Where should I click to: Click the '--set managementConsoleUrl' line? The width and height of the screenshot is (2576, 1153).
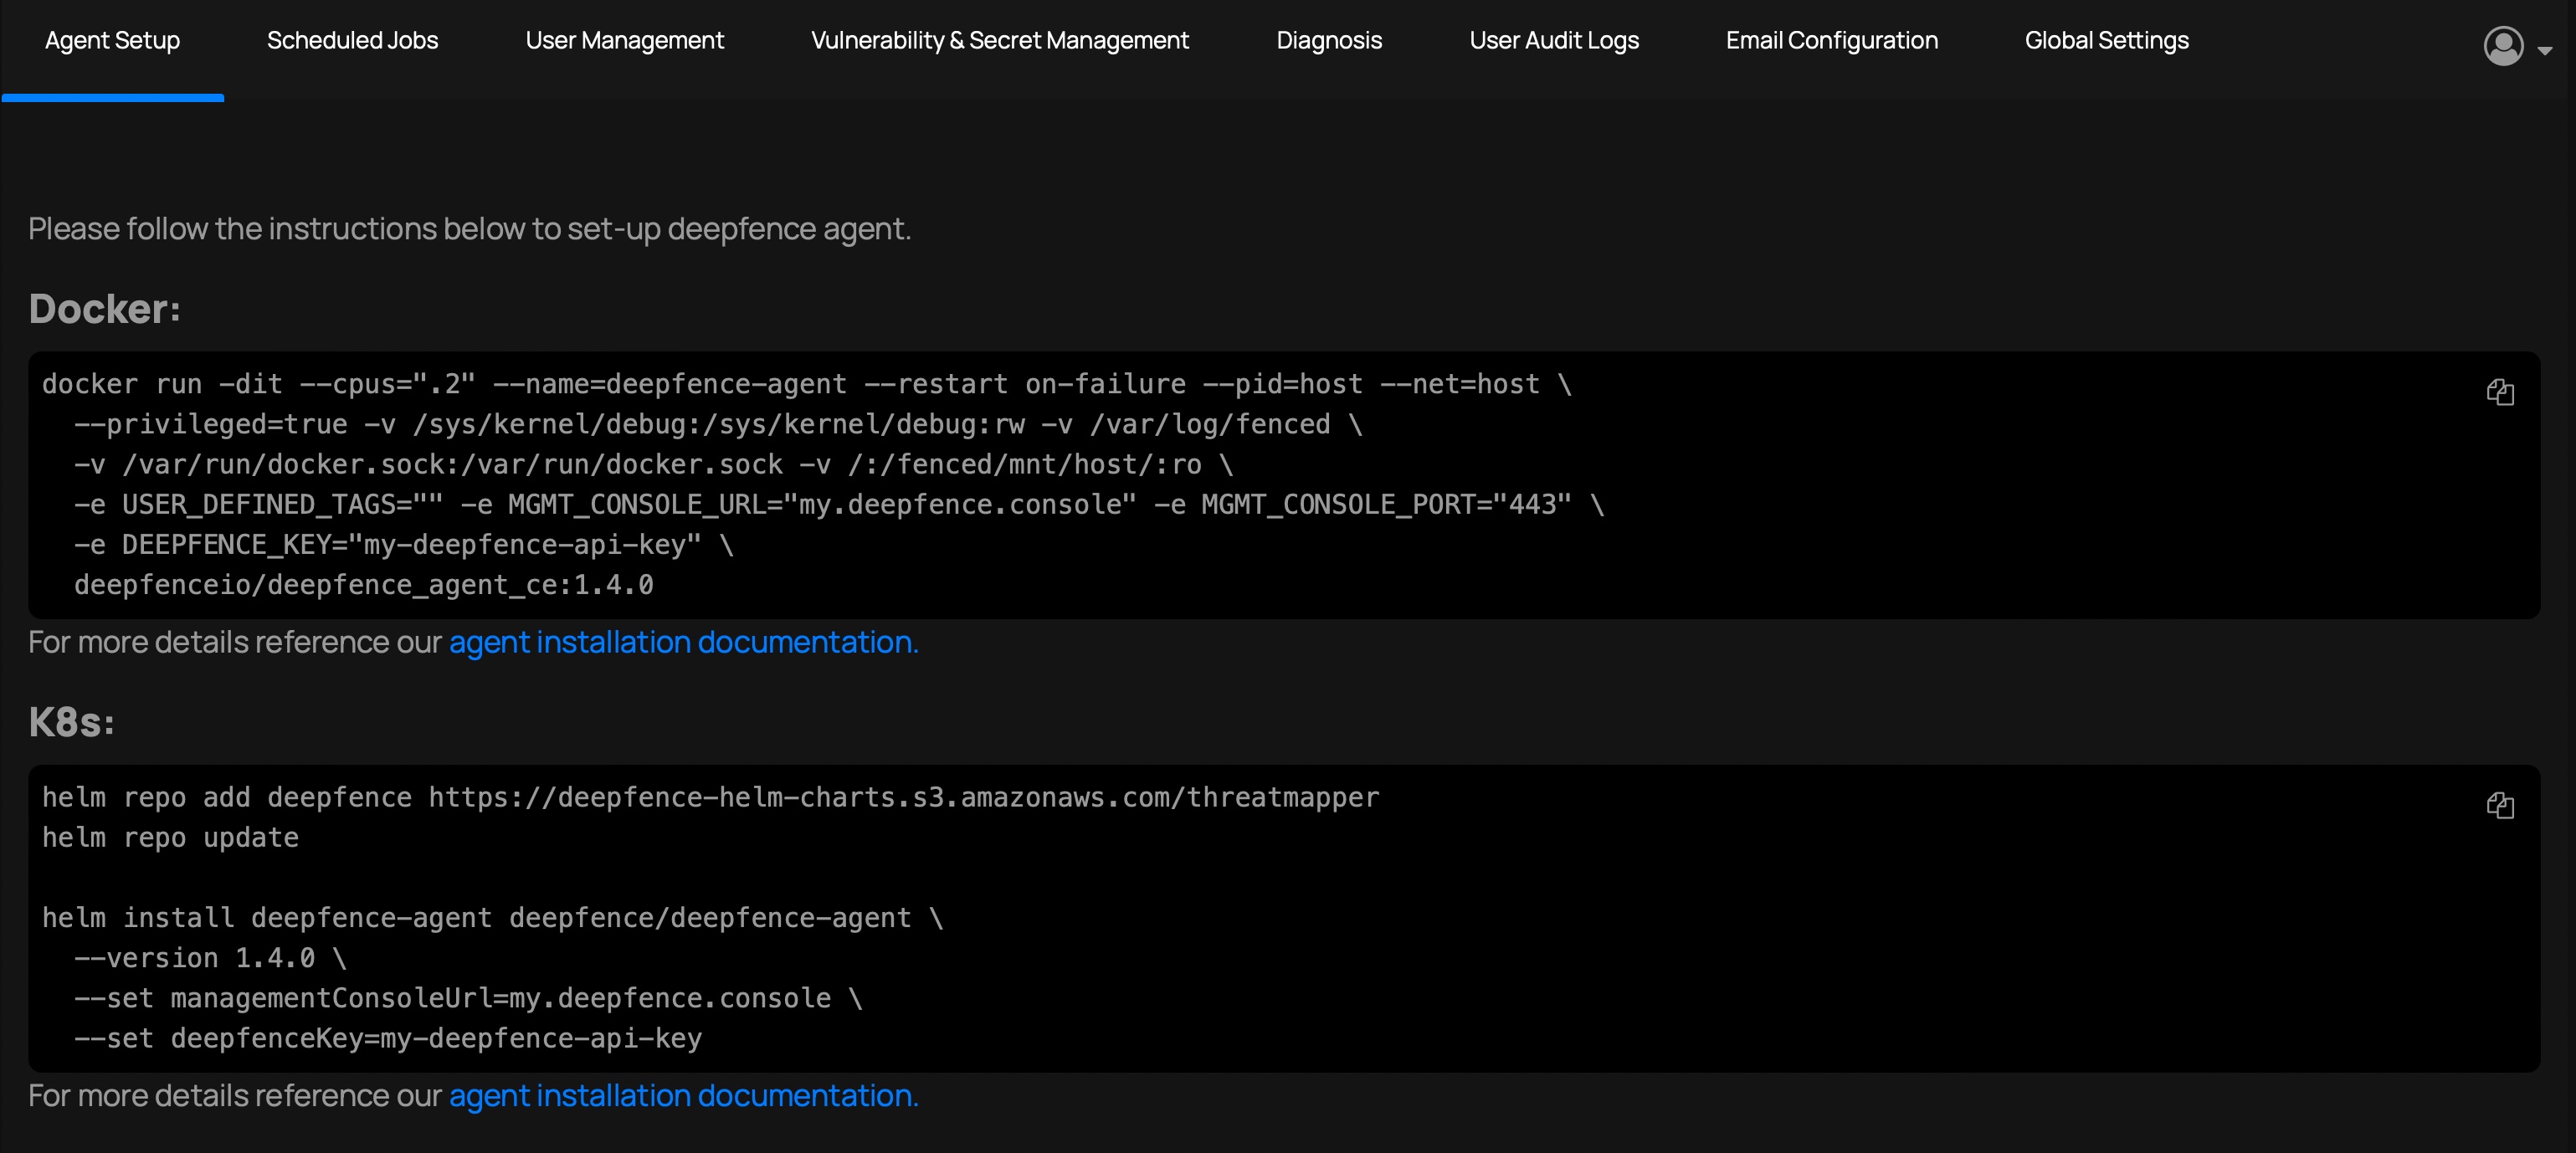pyautogui.click(x=468, y=998)
